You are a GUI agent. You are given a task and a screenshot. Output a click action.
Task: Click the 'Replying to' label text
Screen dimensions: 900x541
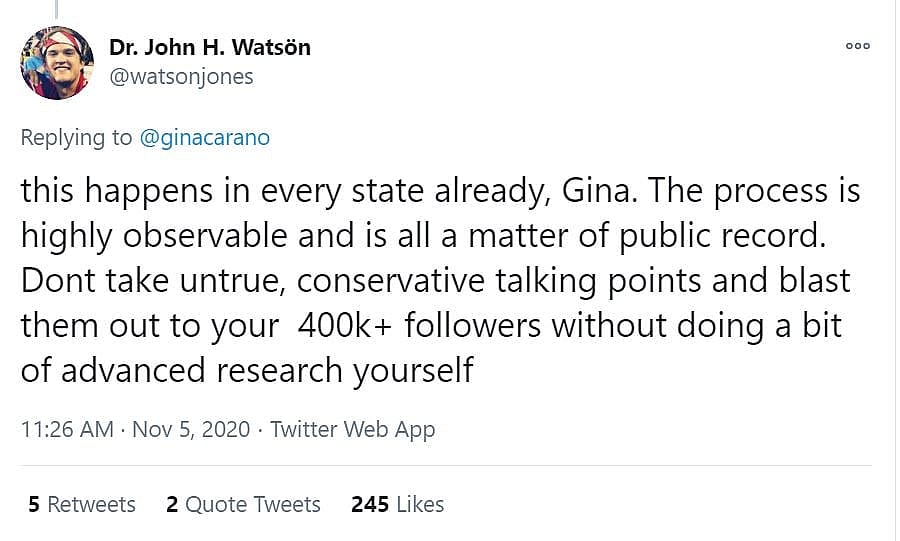76,138
